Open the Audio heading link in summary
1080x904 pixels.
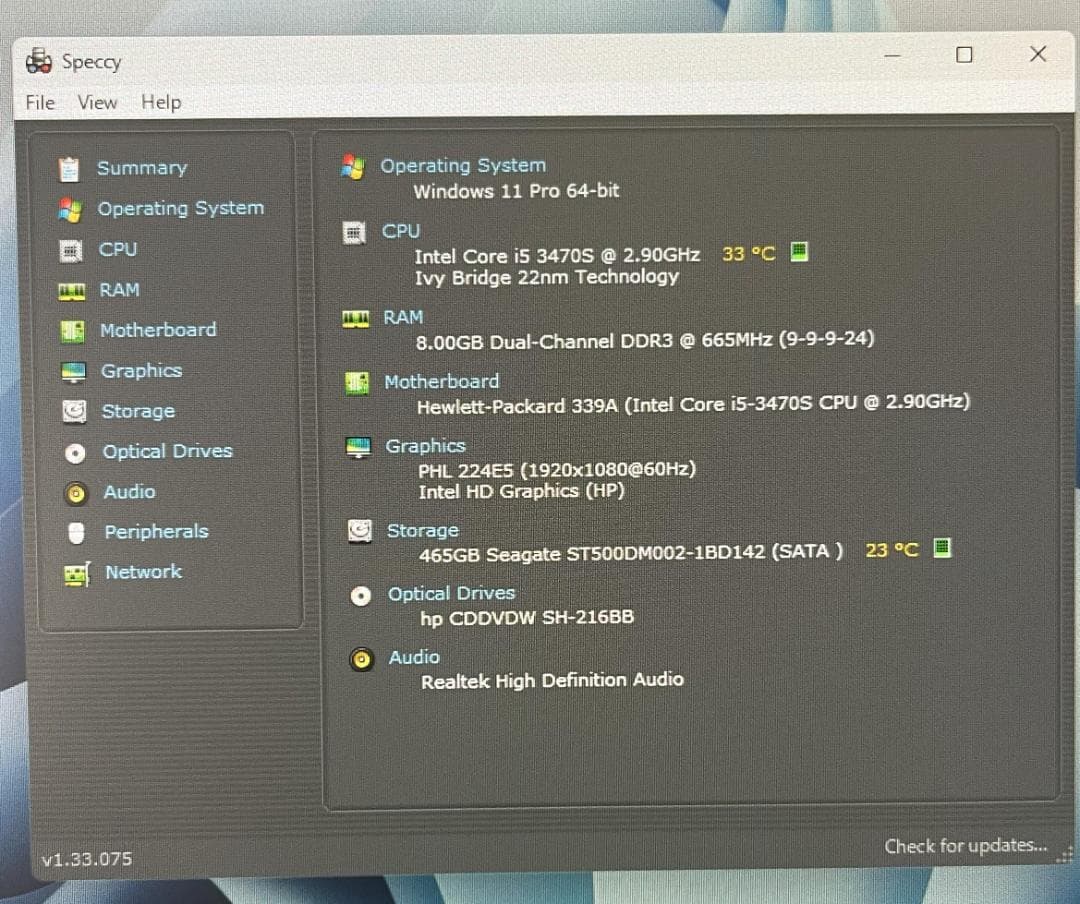(x=414, y=657)
